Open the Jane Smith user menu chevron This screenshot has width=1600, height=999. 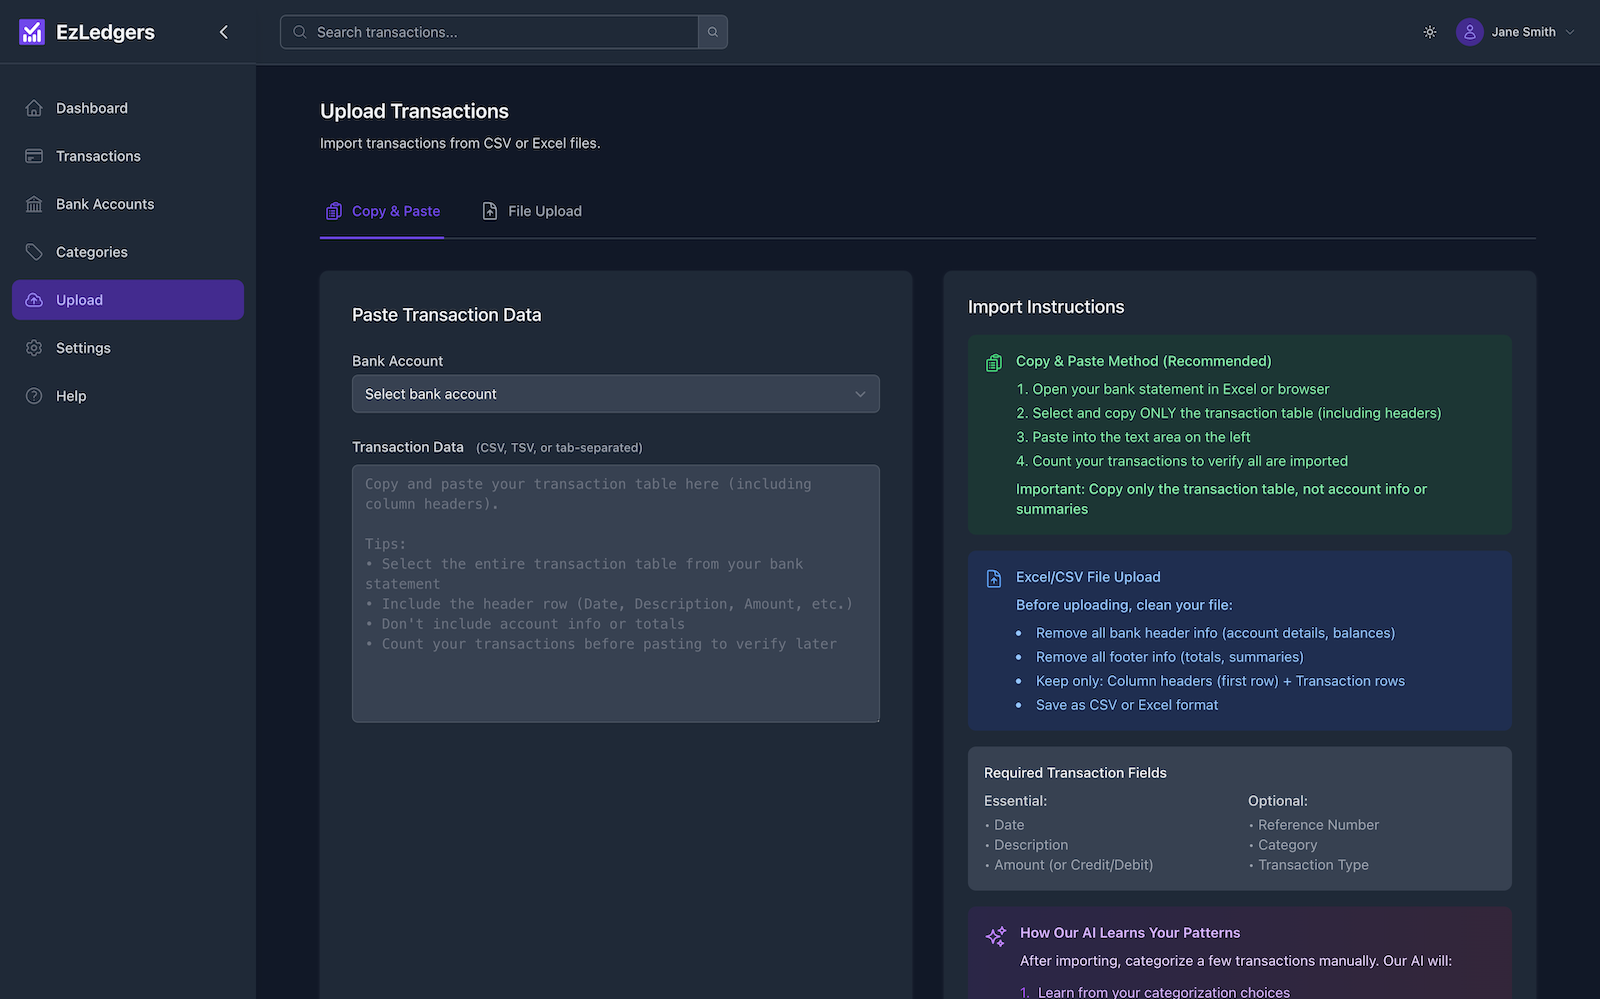(1570, 32)
